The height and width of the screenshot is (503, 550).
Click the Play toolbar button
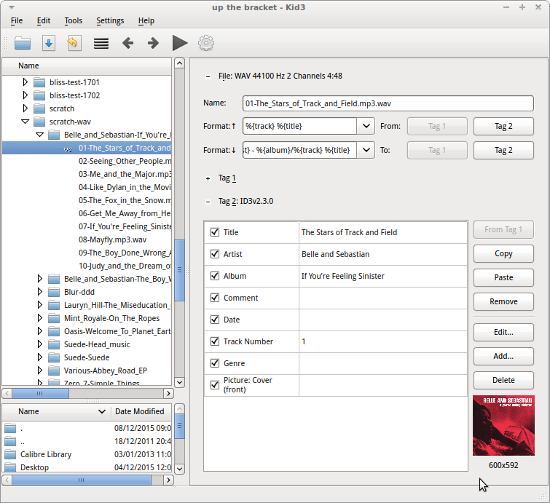180,43
